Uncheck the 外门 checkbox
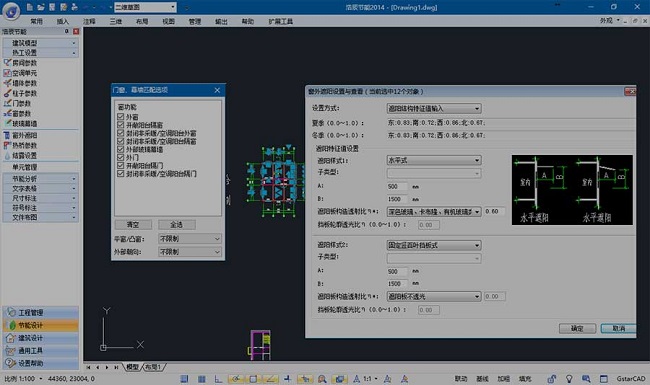The height and width of the screenshot is (385, 650). tap(121, 157)
